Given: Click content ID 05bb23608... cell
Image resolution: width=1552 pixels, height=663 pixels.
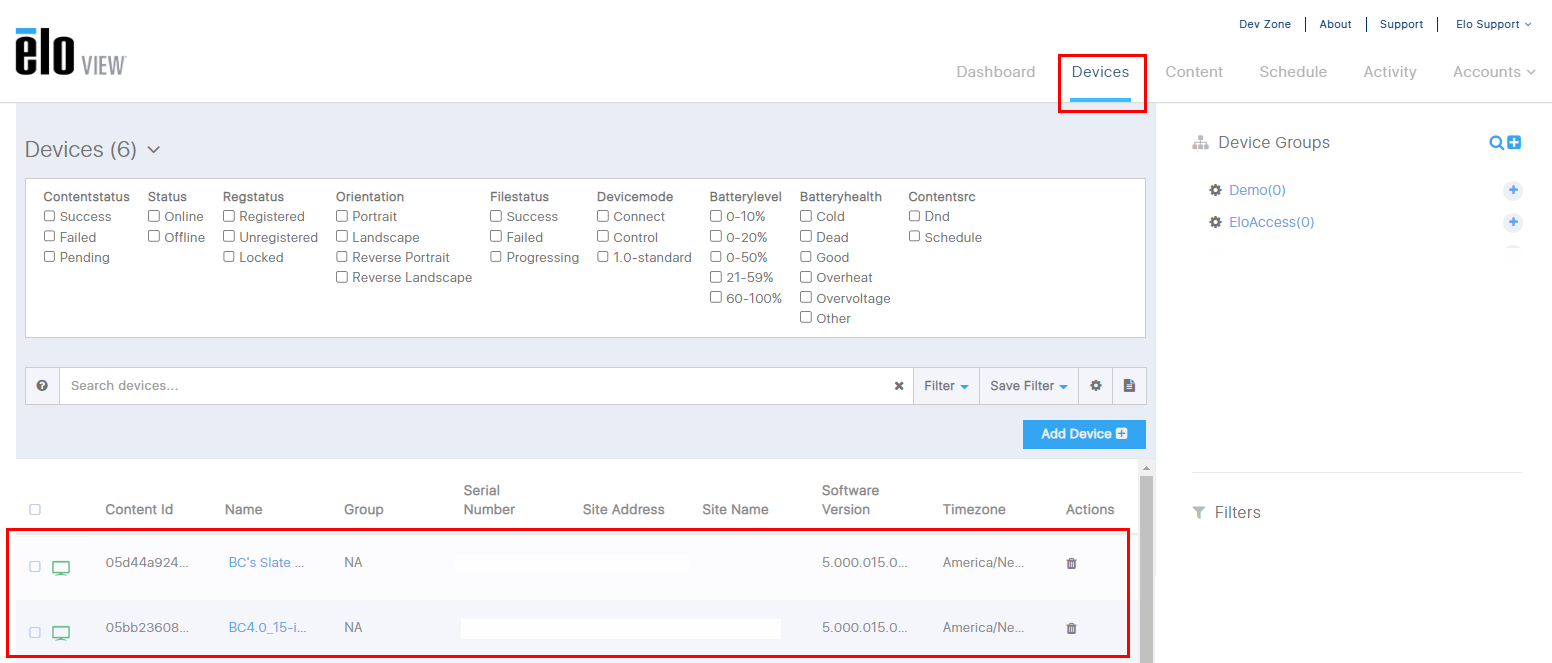Looking at the screenshot, I should pos(147,628).
